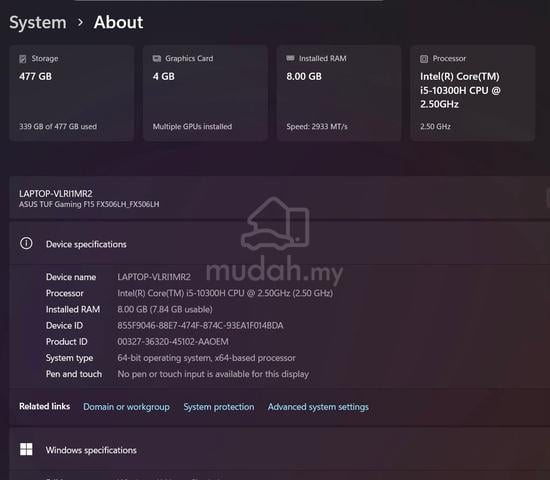Open System protection link
Image resolution: width=550 pixels, height=480 pixels.
pyautogui.click(x=219, y=407)
